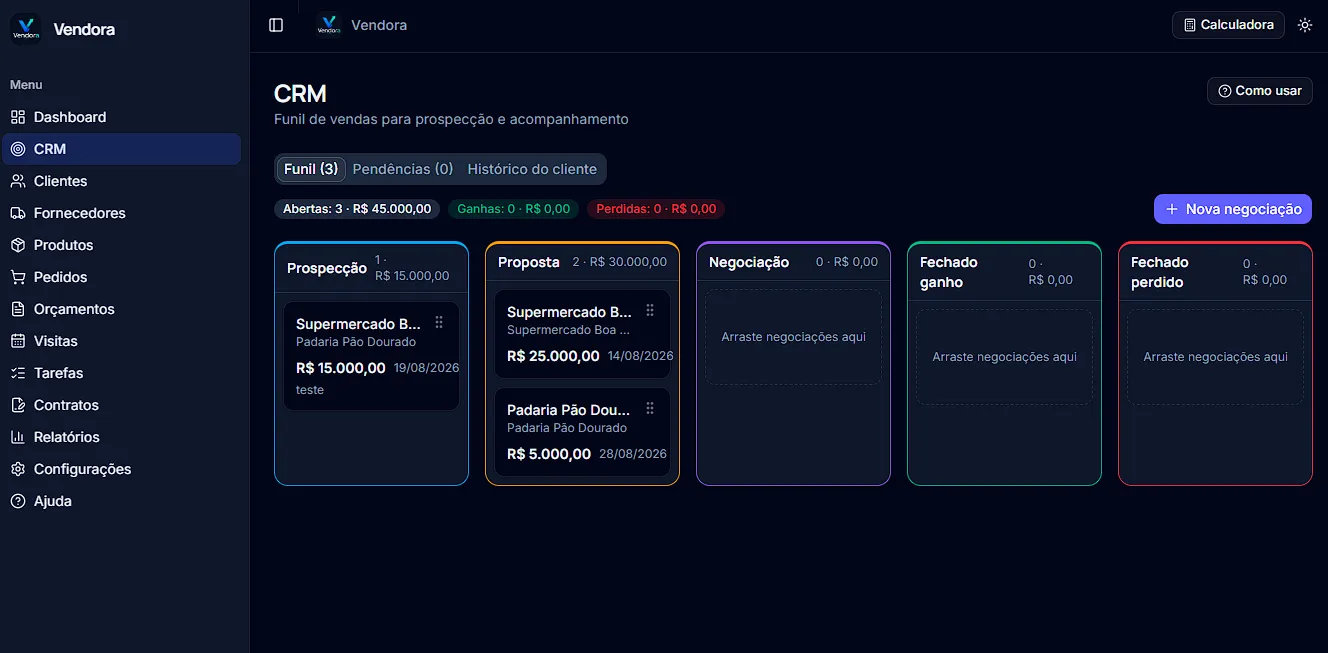Click the 28/08/2026 date
Viewport: 1328px width, 653px height.
[633, 454]
